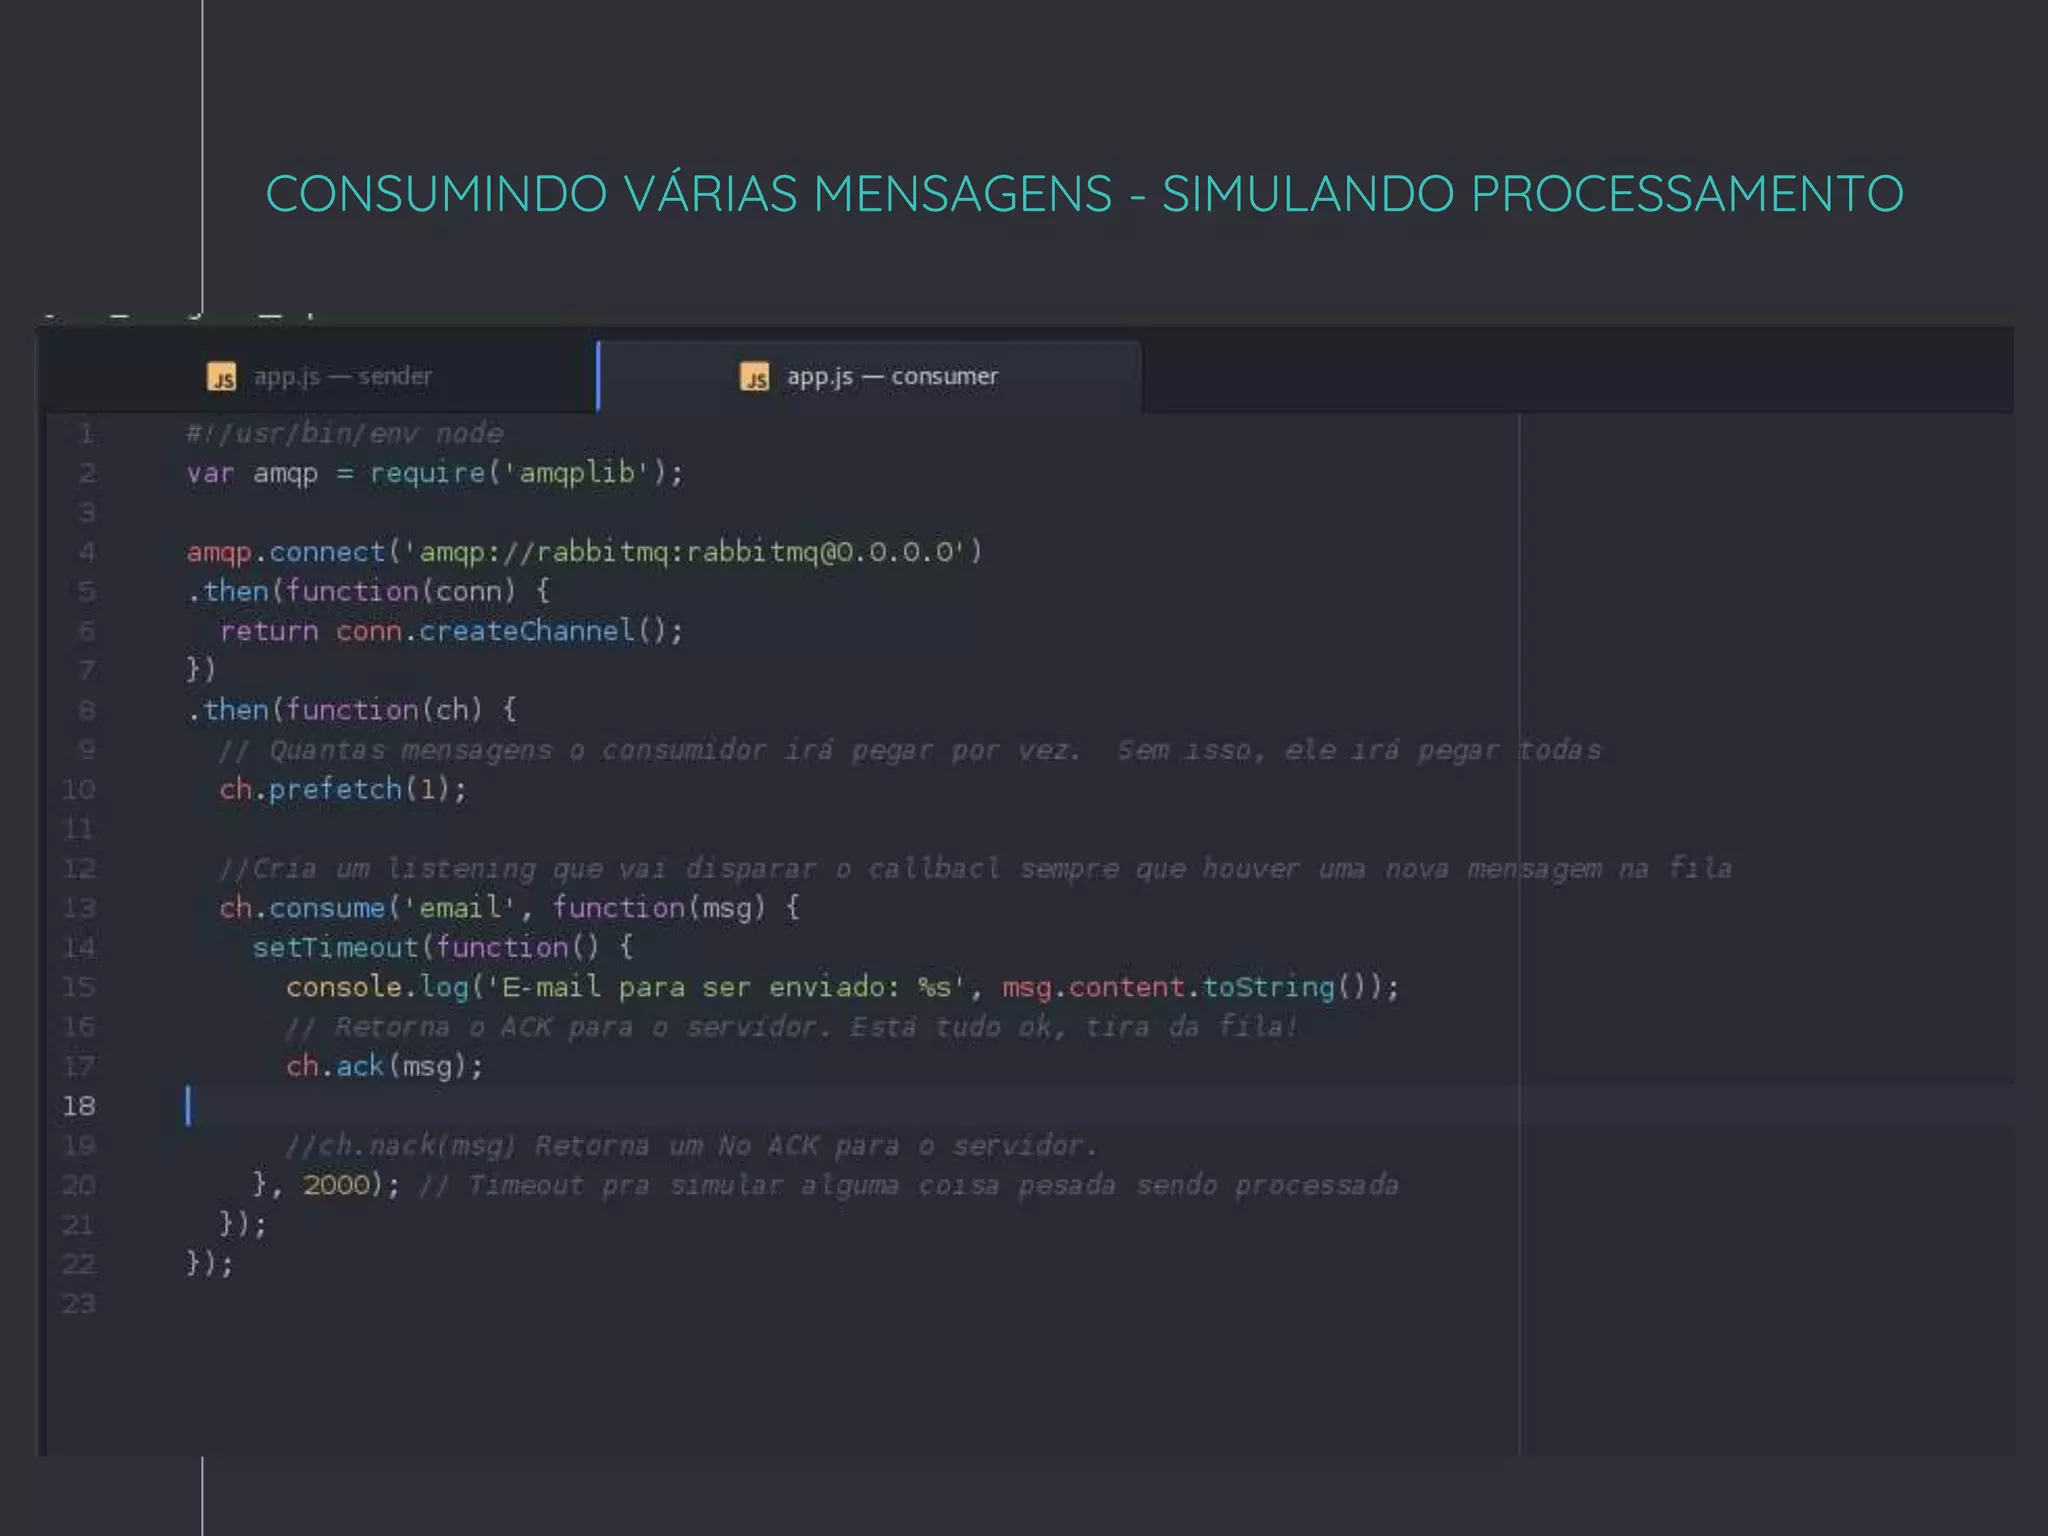Click the JS file icon on sender tab
The width and height of the screenshot is (2048, 1536).
click(221, 377)
